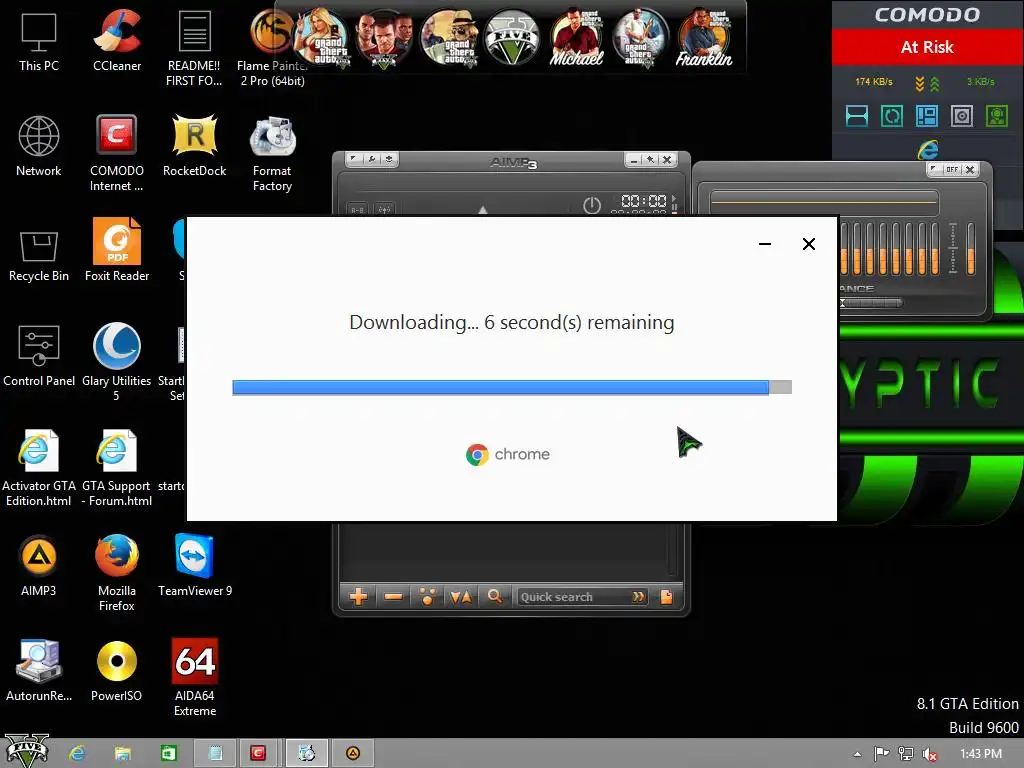
Task: Open Format Factory desktop shortcut
Action: (x=272, y=154)
